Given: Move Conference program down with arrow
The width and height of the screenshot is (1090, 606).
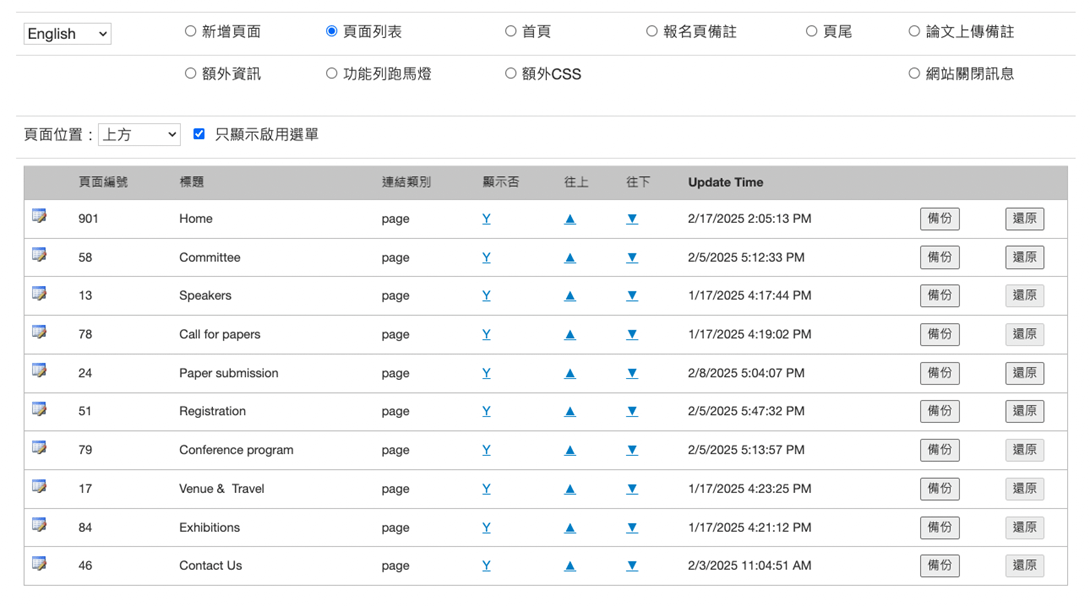Looking at the screenshot, I should point(632,450).
